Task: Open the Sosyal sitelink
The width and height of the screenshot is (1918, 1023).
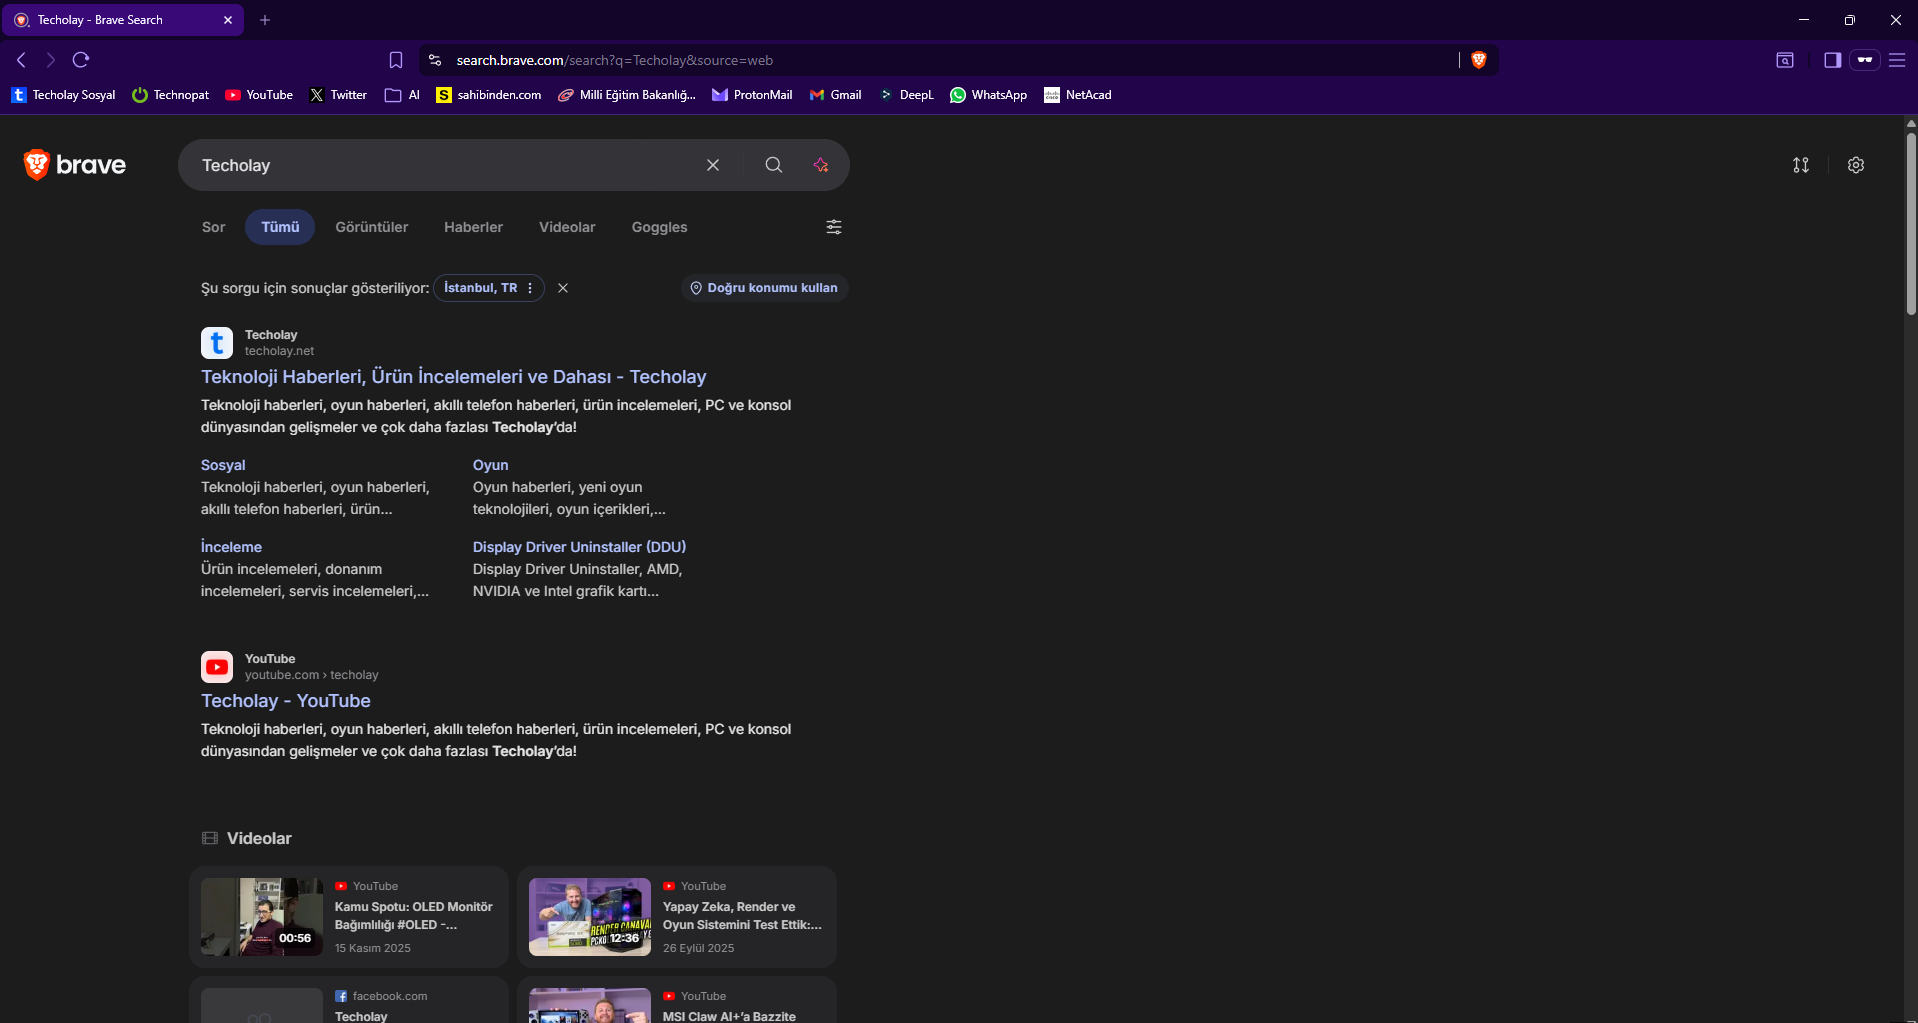Action: pyautogui.click(x=223, y=465)
